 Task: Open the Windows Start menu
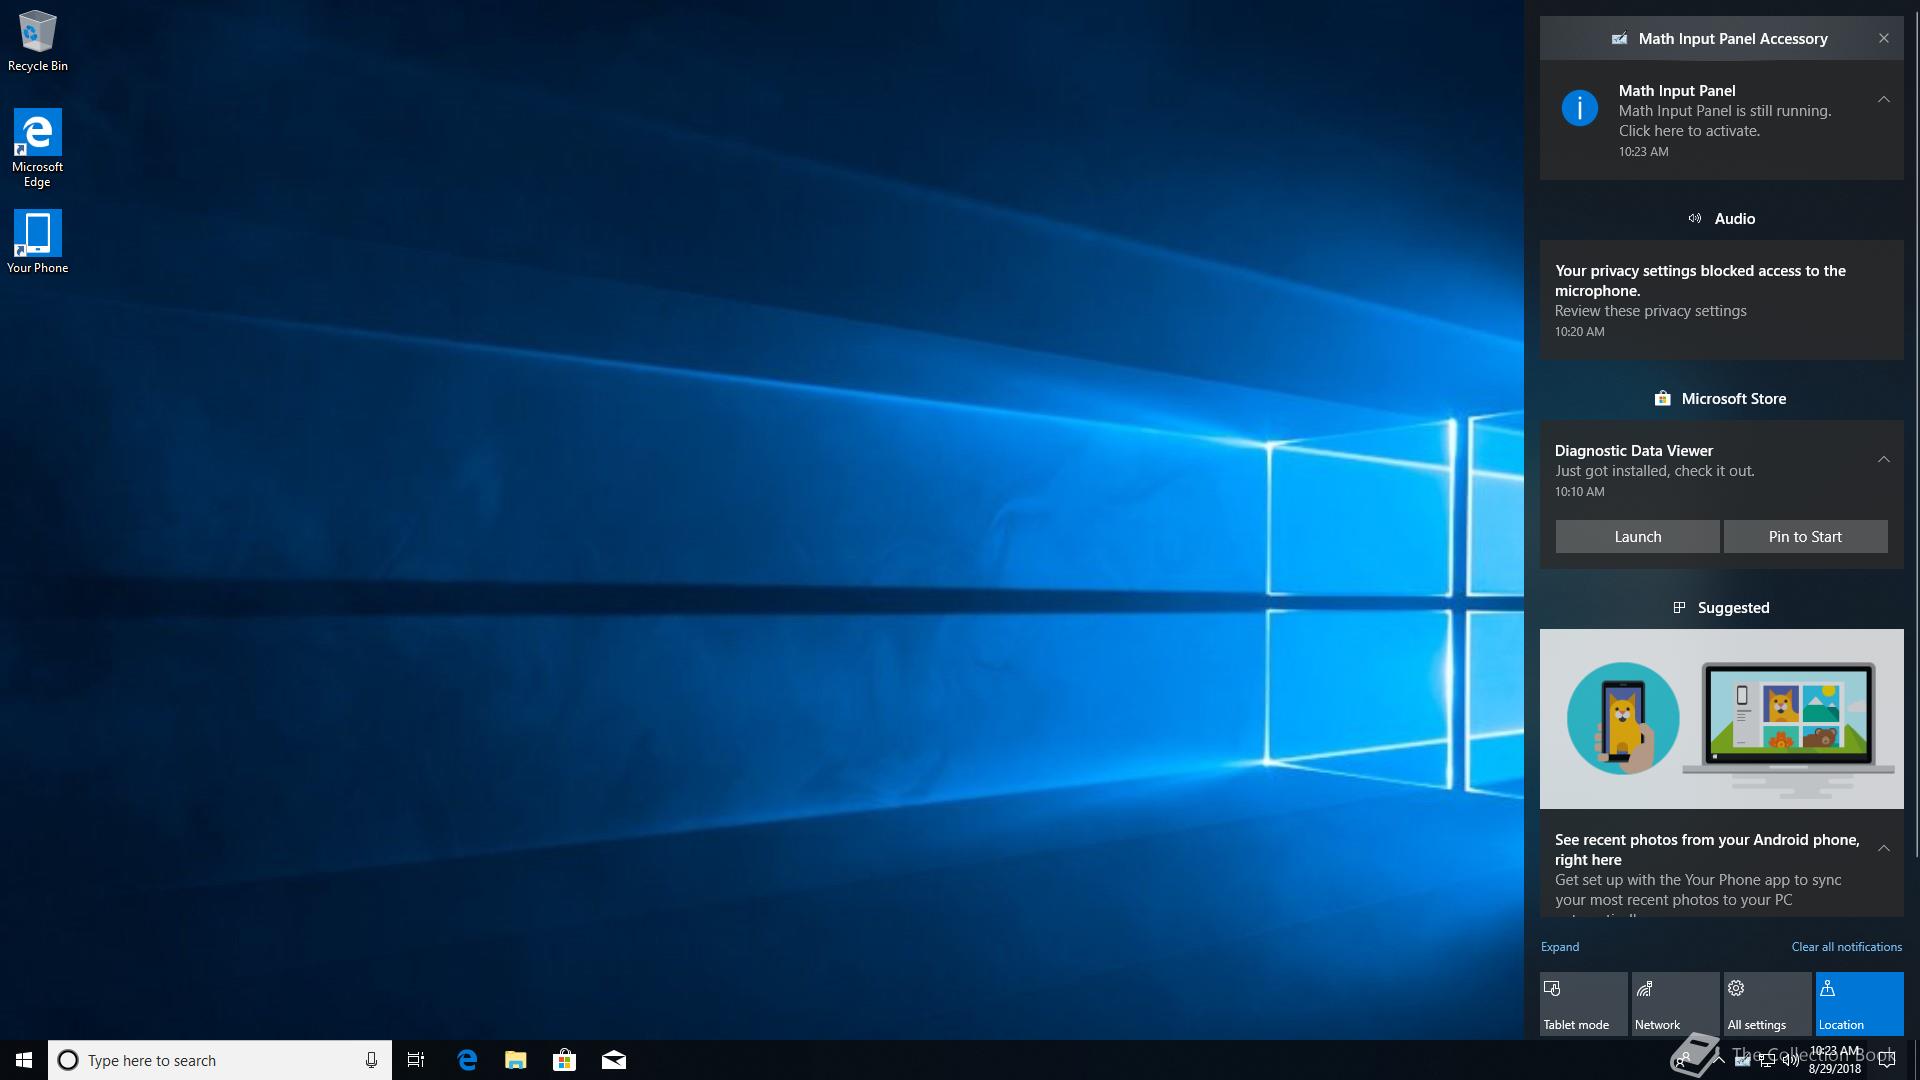coord(24,1060)
